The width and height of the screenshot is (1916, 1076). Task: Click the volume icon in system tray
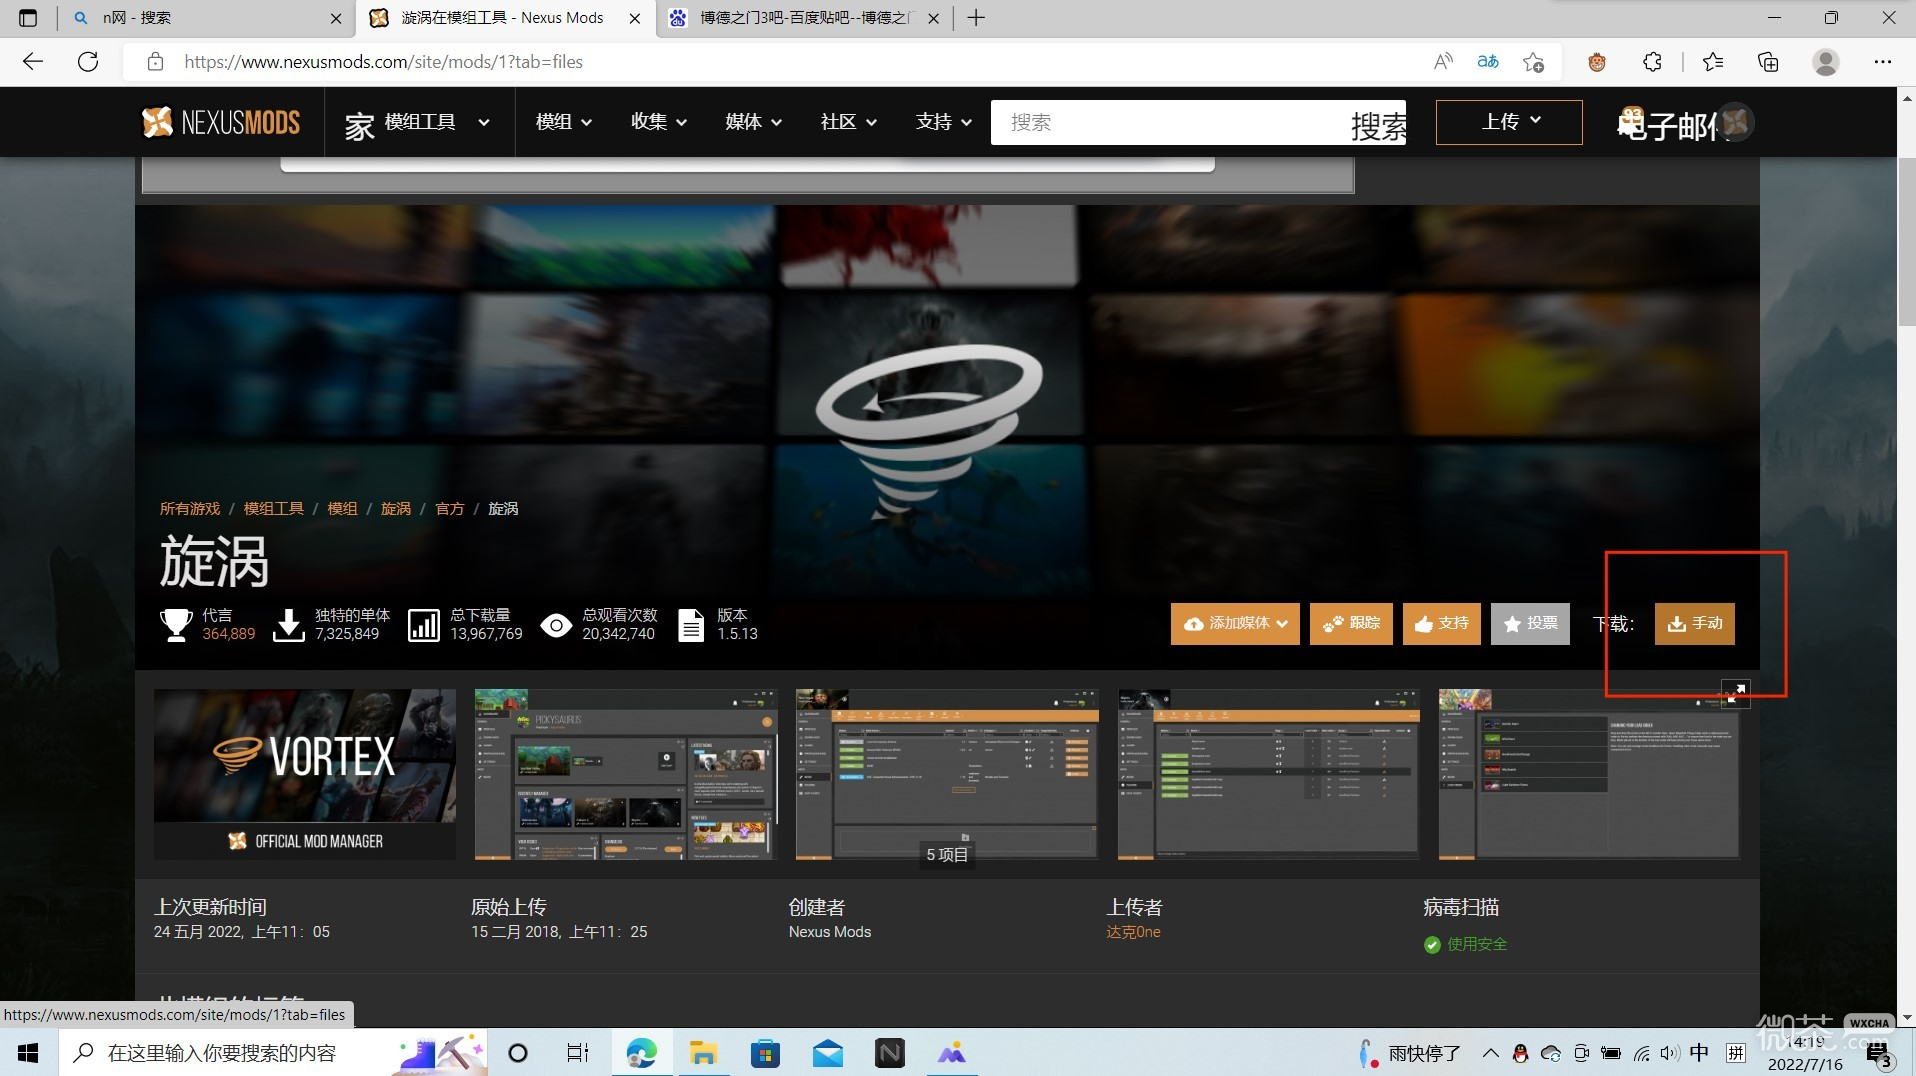(x=1669, y=1053)
